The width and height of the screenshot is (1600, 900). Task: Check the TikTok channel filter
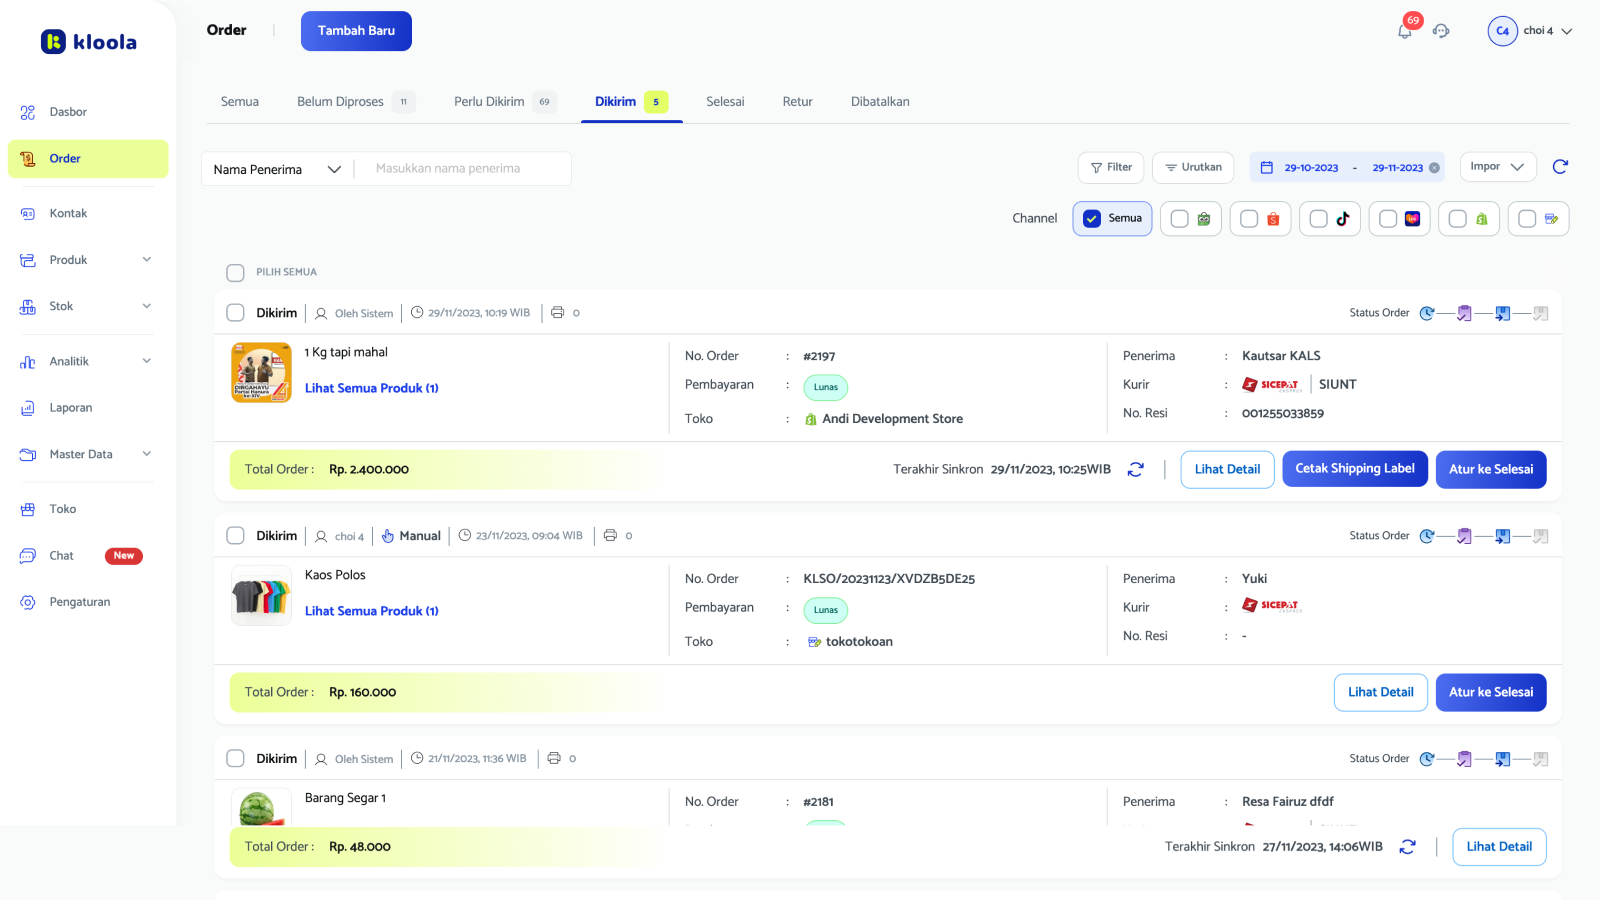click(x=1316, y=219)
